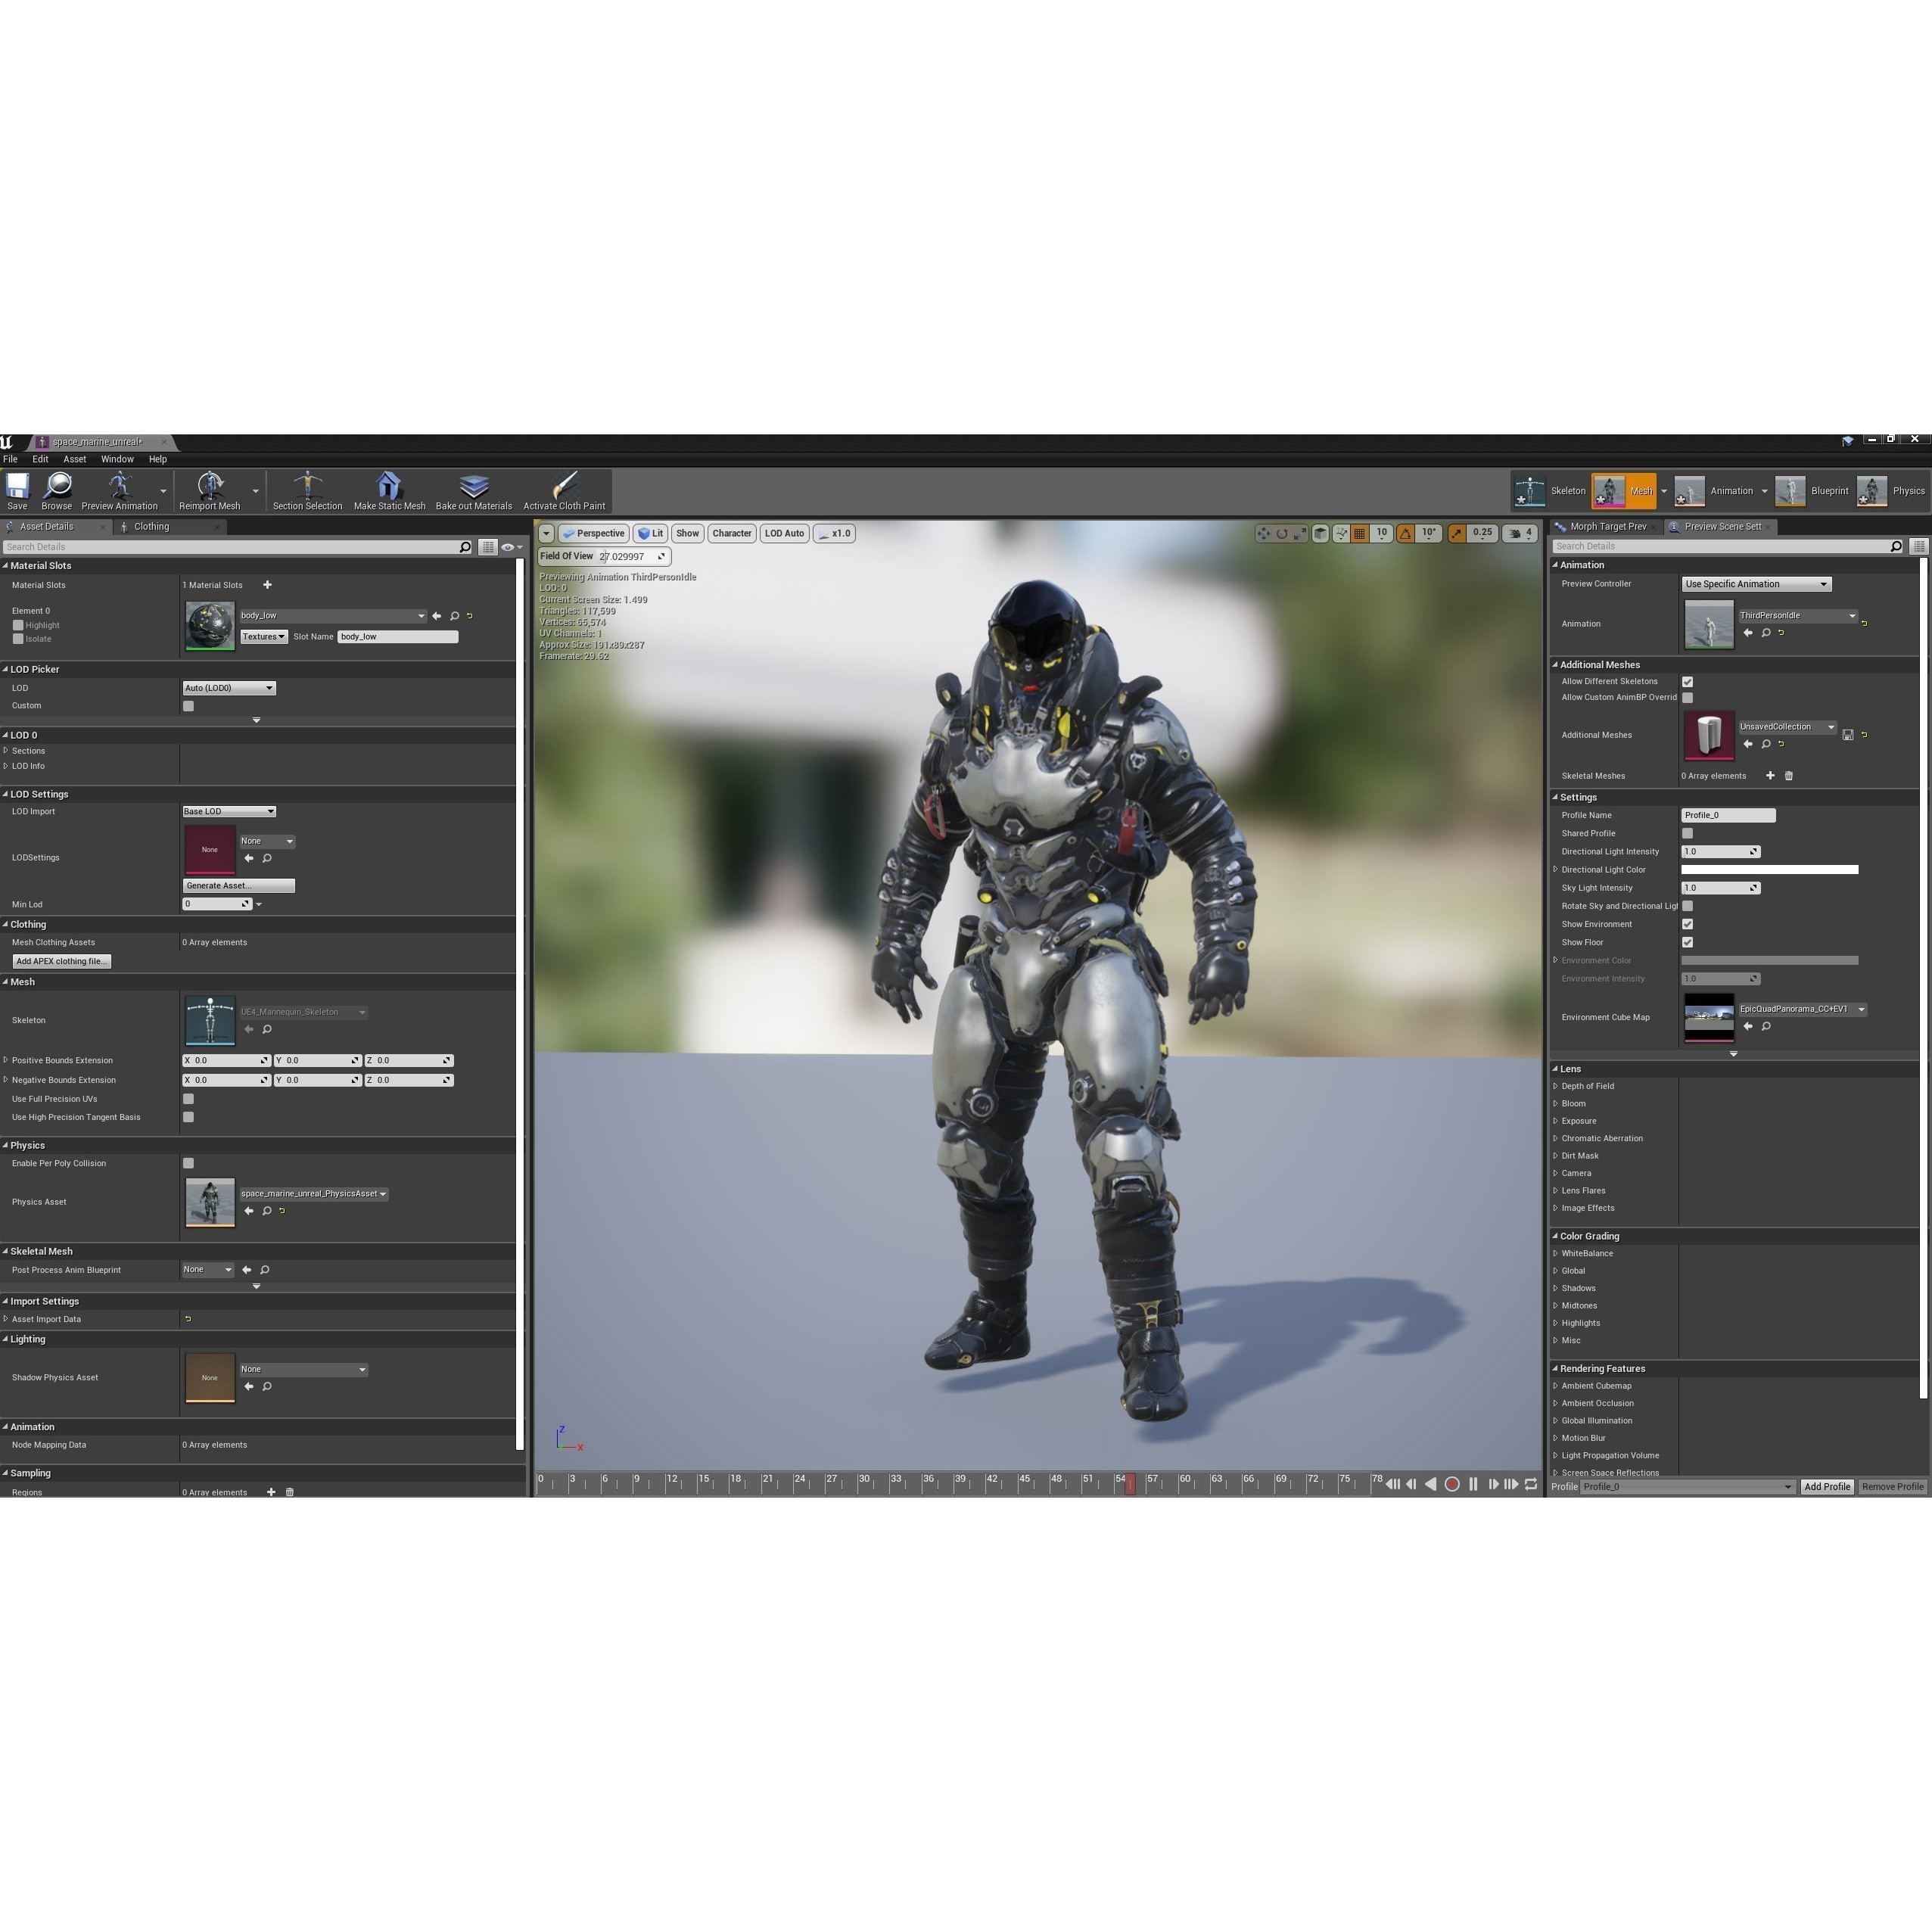Uncheck Allow Different Skeletons
This screenshot has width=1932, height=1932.
click(x=1688, y=681)
